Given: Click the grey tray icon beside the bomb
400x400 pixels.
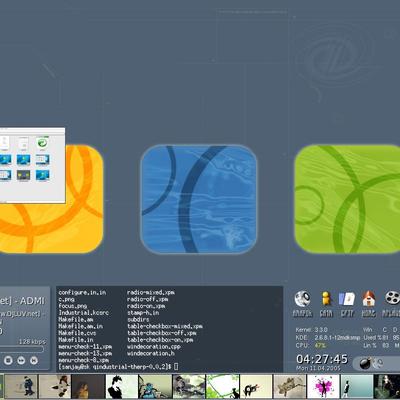Looking at the screenshot, I should [x=378, y=363].
